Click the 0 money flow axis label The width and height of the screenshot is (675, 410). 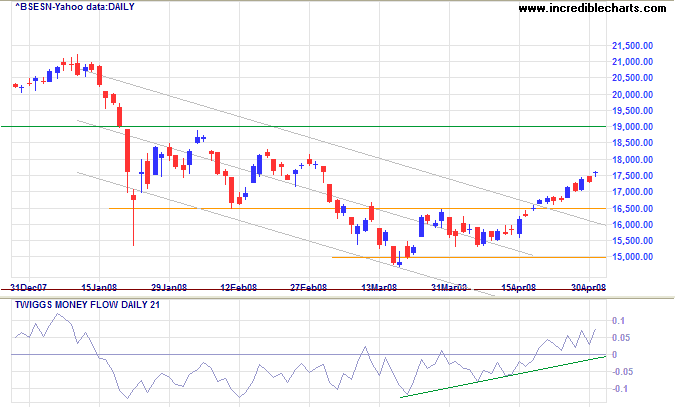(614, 355)
